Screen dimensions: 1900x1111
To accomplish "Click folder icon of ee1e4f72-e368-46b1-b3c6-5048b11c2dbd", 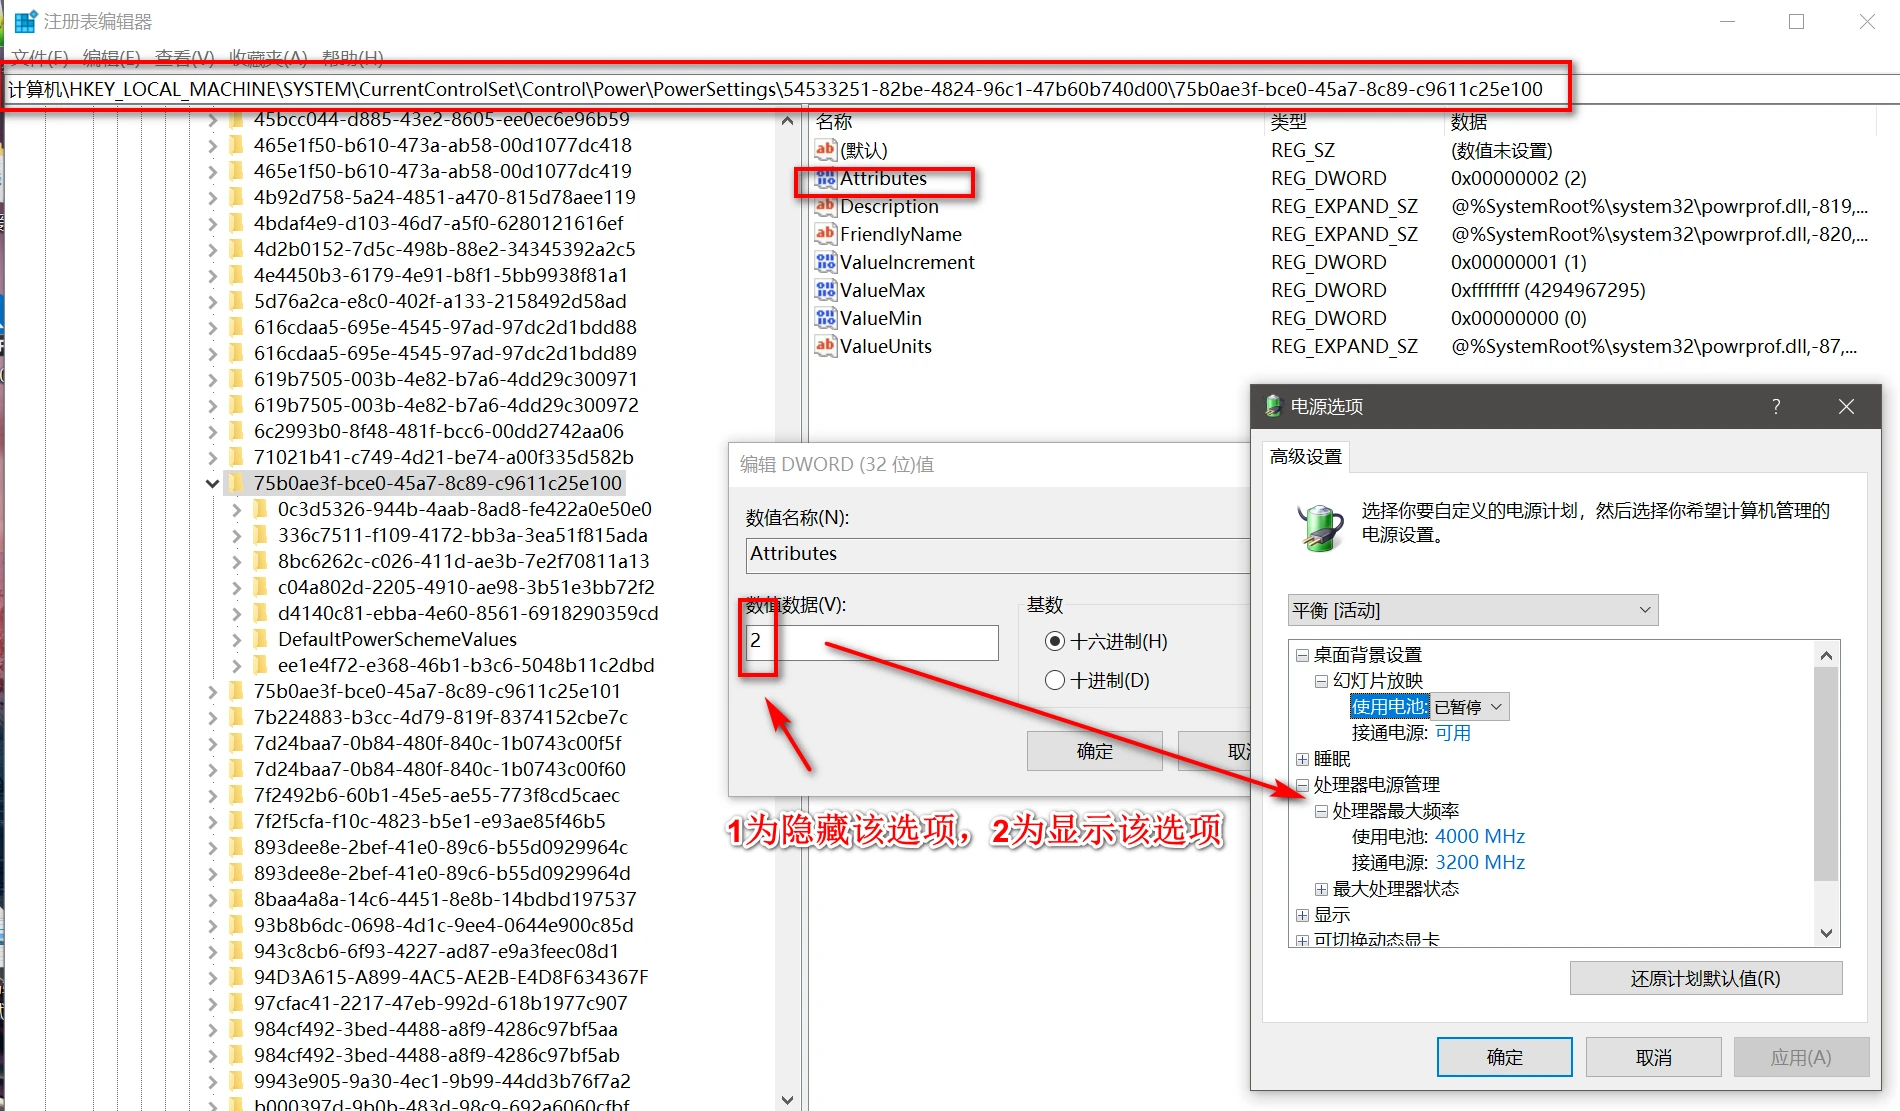I will tap(260, 665).
